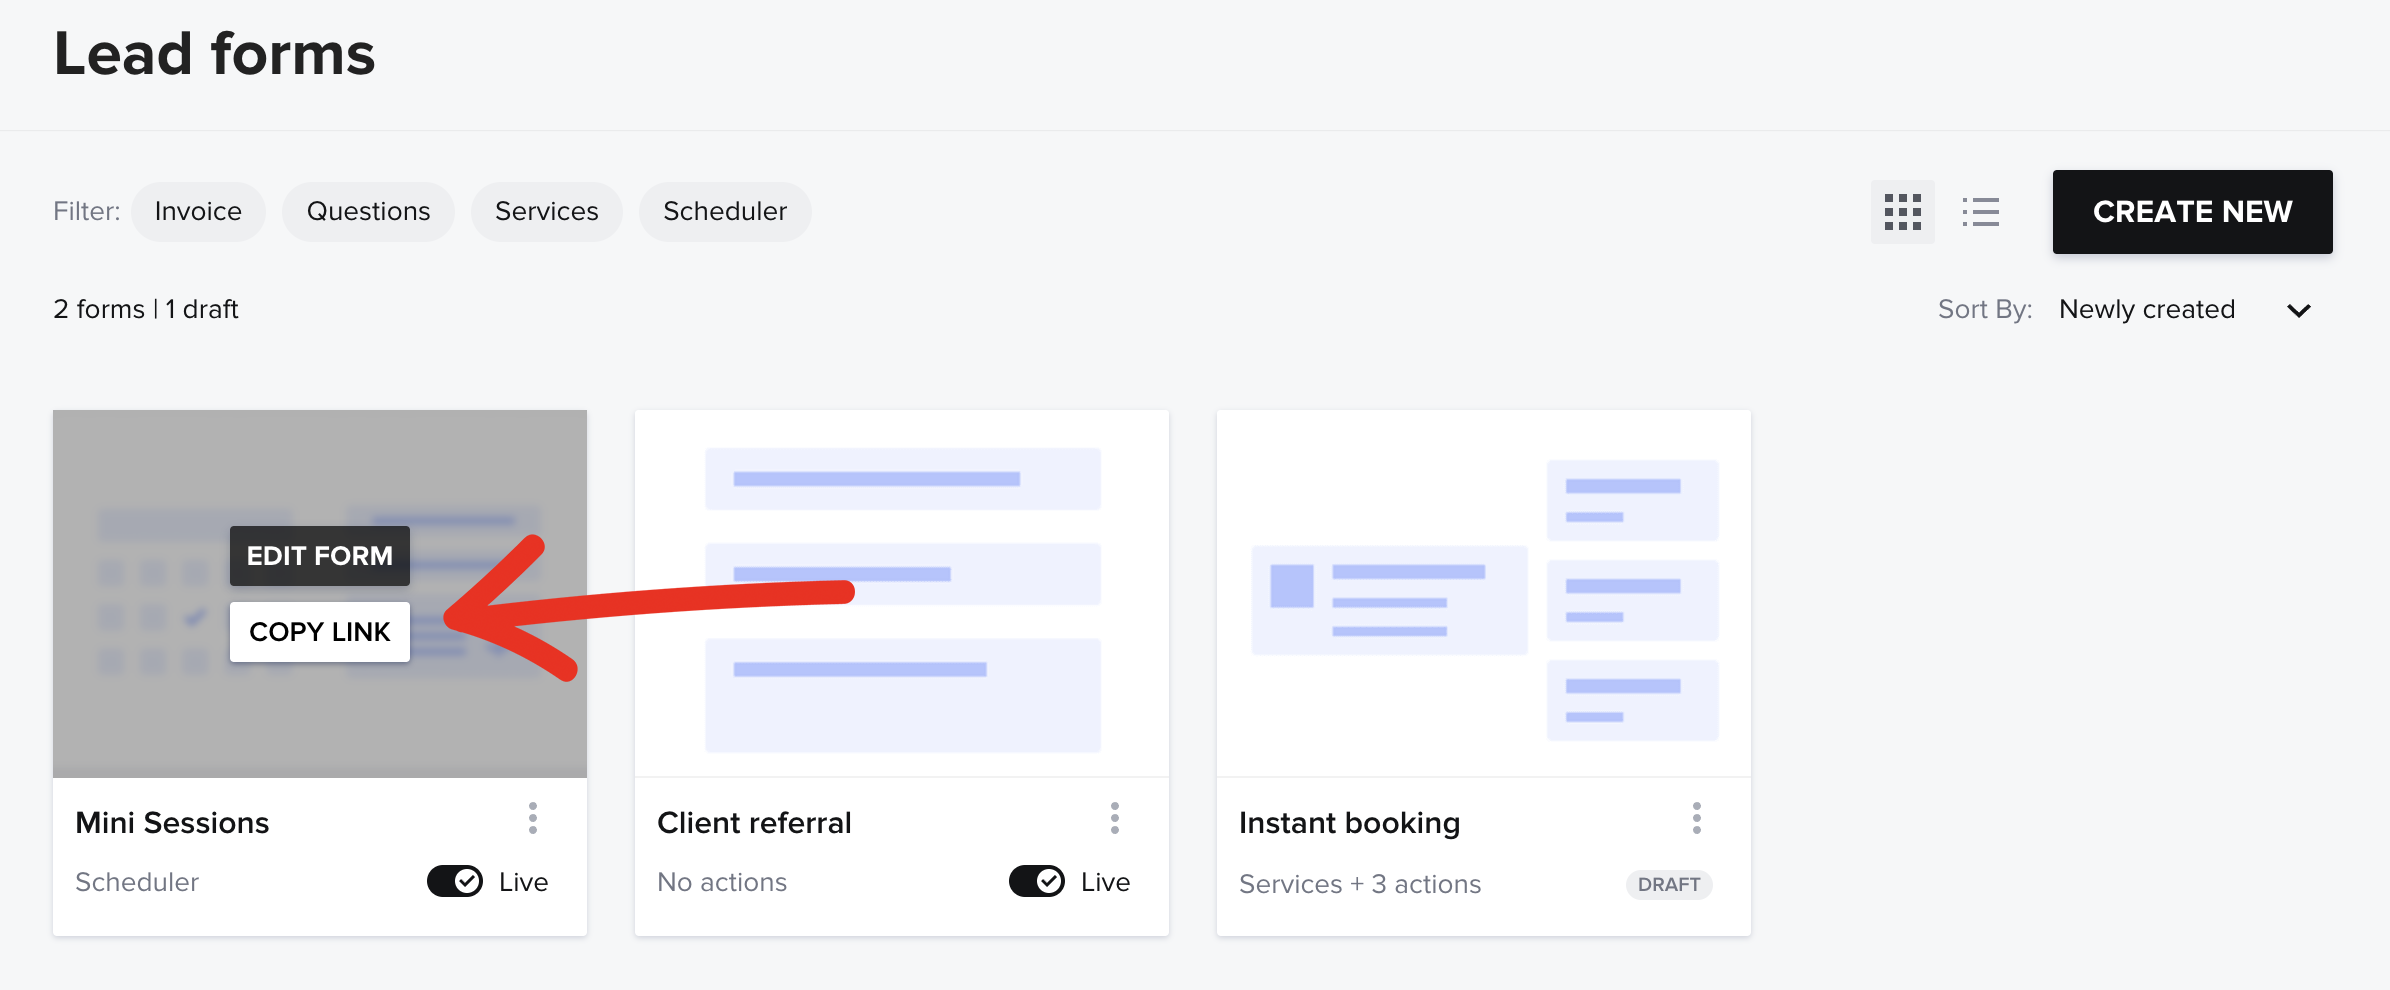
Task: Click EDIT FORM on Mini Sessions
Action: click(x=319, y=556)
